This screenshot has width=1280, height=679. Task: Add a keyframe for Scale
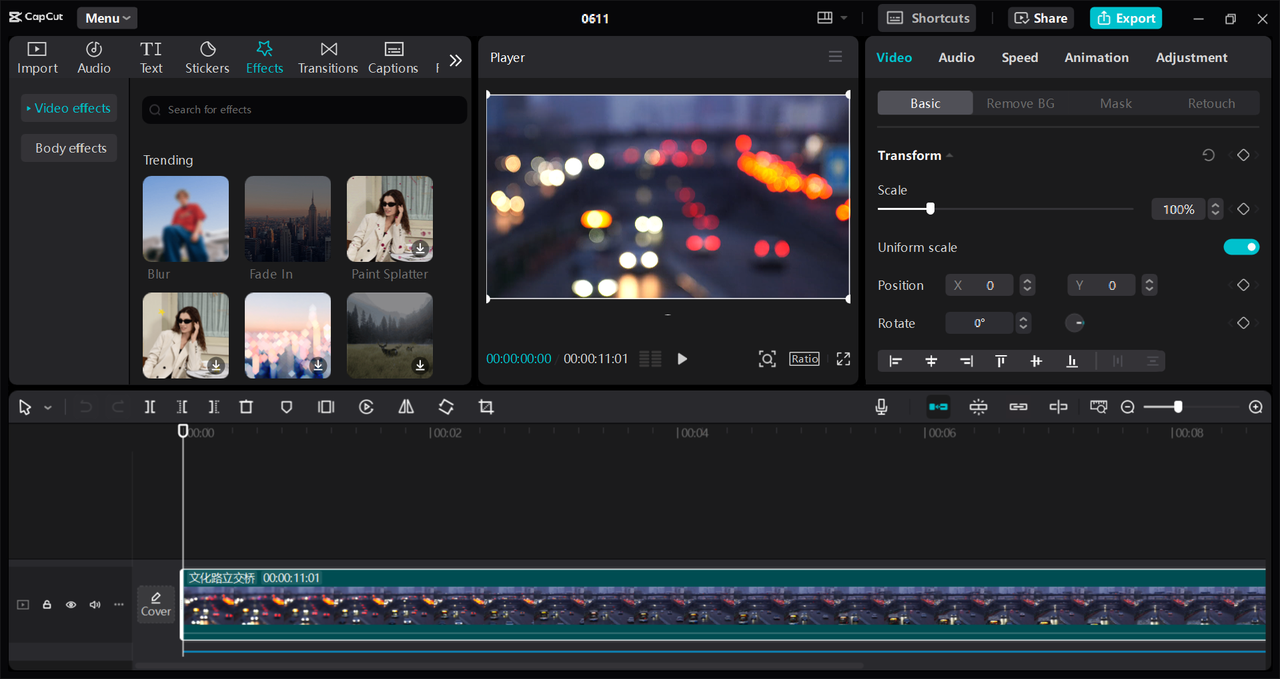point(1243,209)
